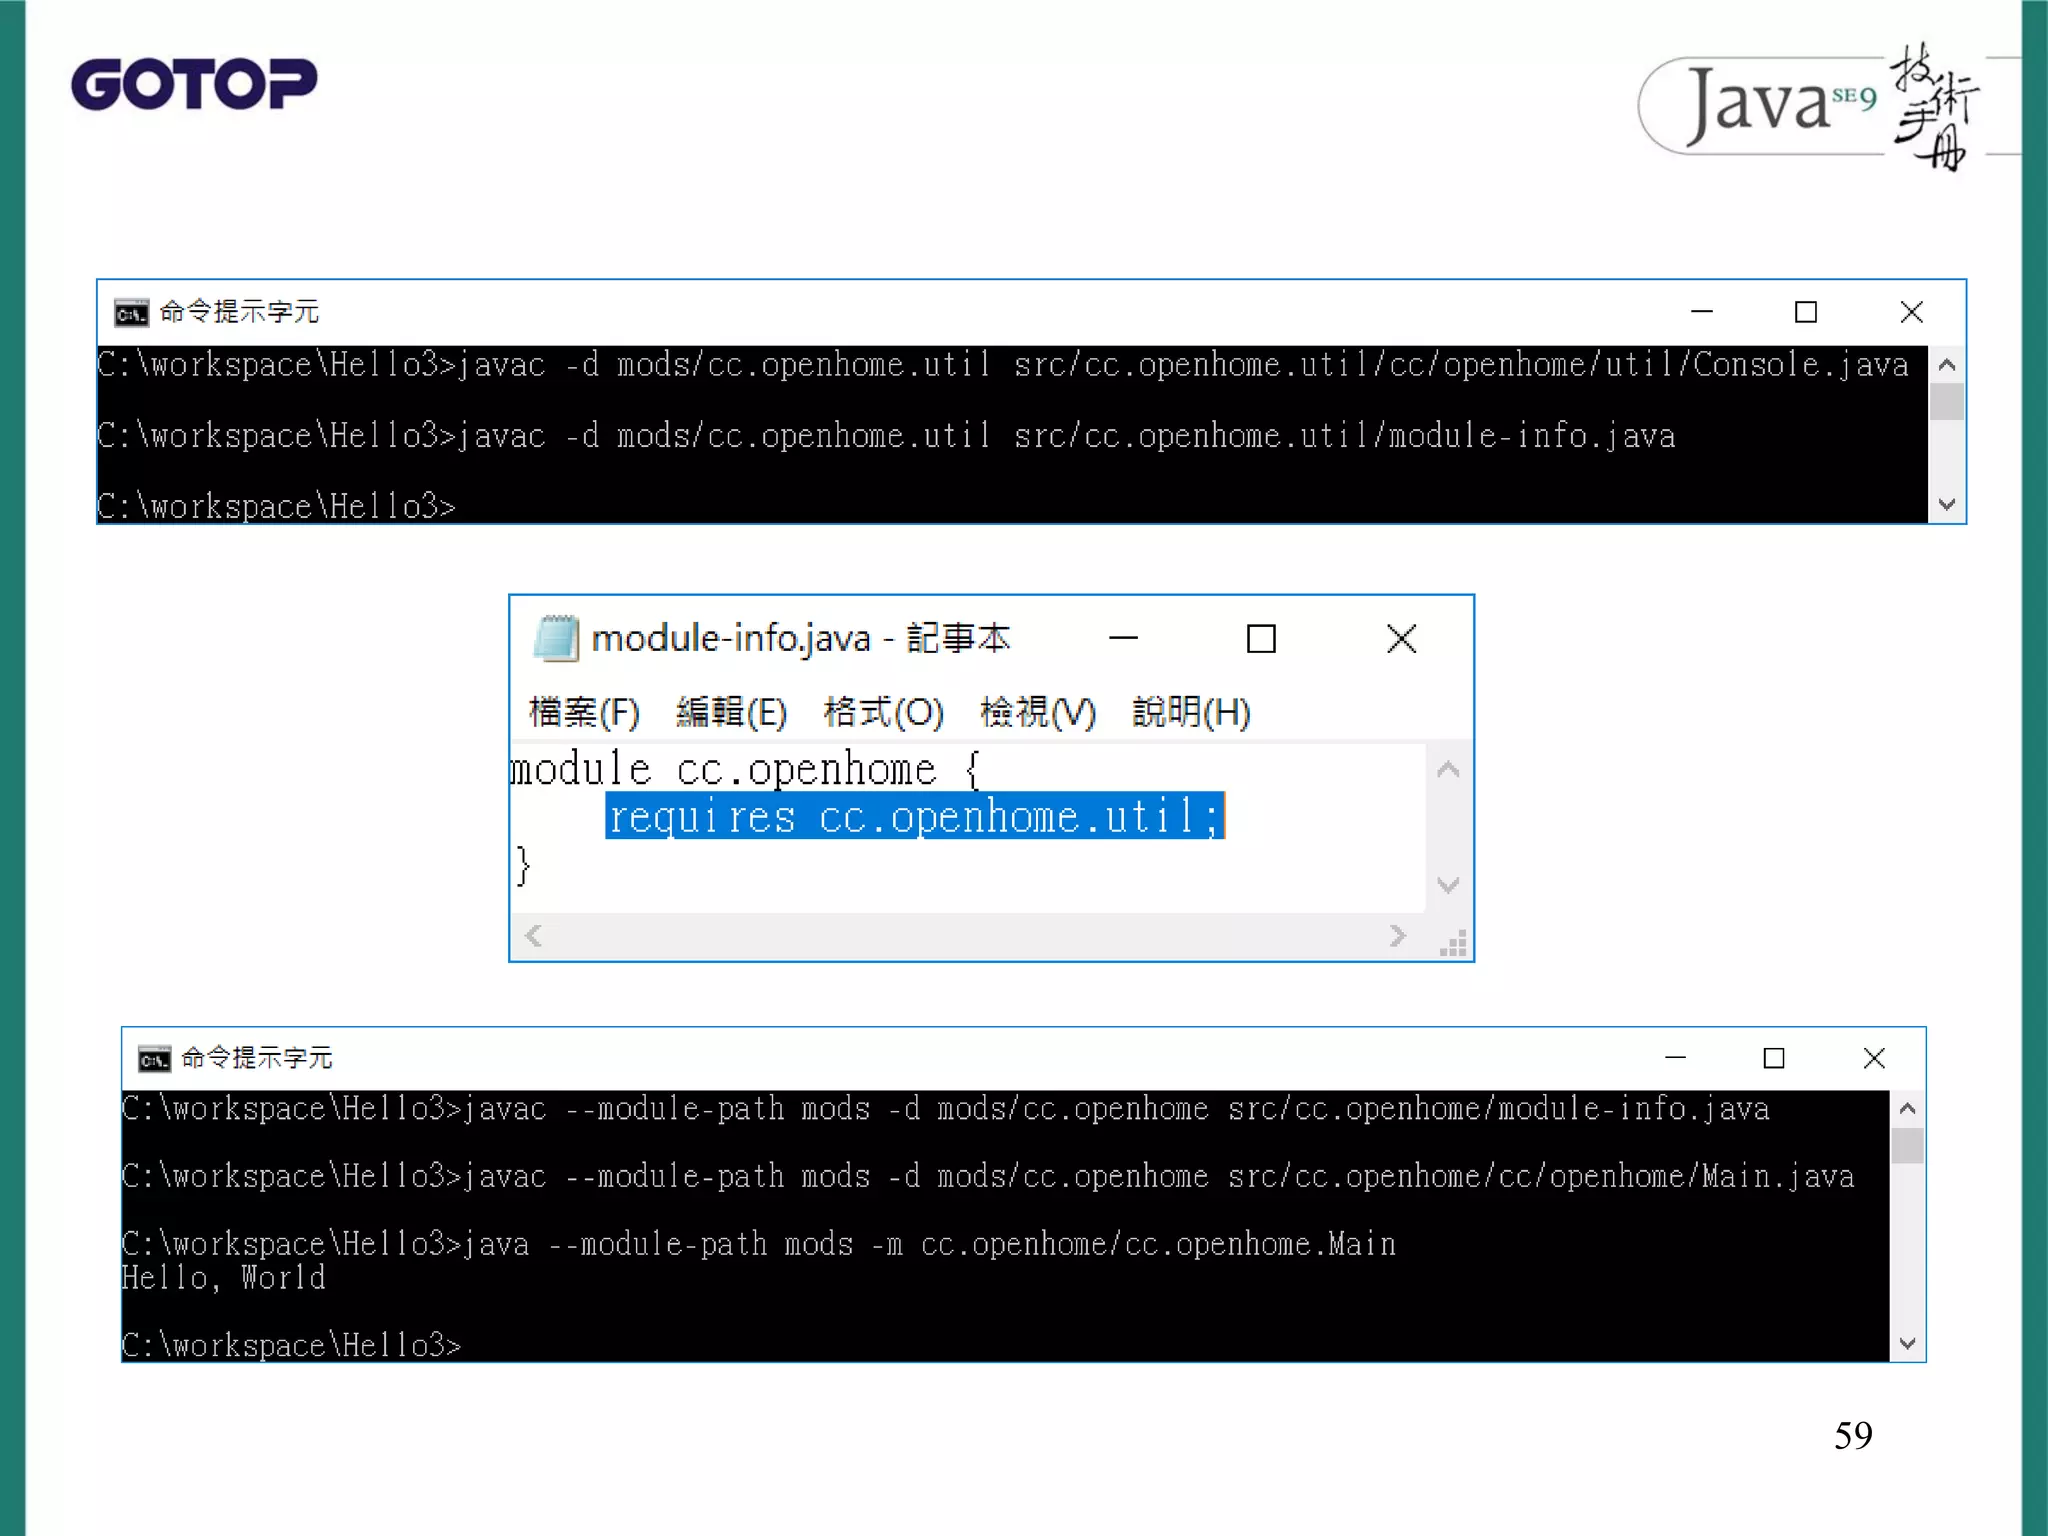Viewport: 2048px width, 1536px height.
Task: Click Notepad window resize grip corner
Action: 1454,944
